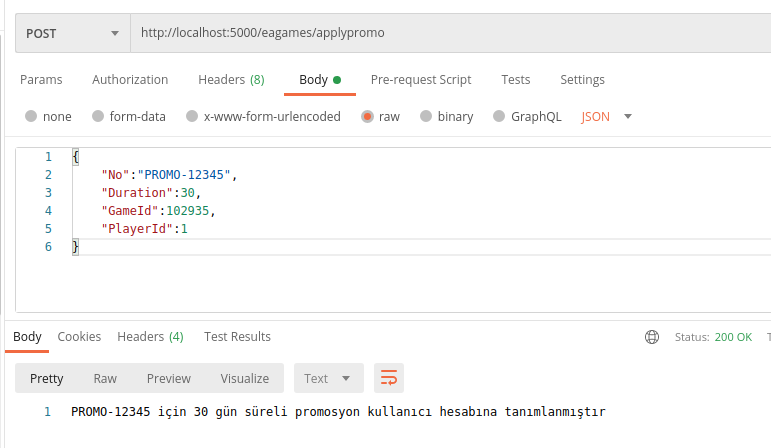This screenshot has height=448, width=771.
Task: Click the opening brace on line 1
Action: [75, 157]
